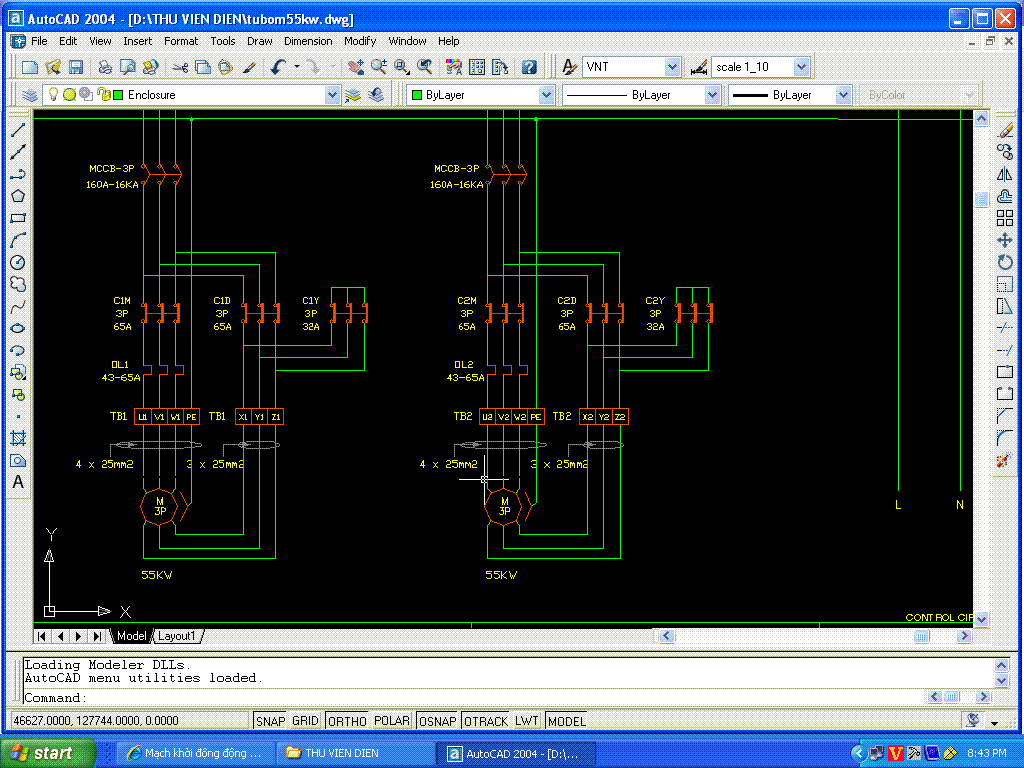Expand the Enclosure layer dropdown

[x=332, y=95]
